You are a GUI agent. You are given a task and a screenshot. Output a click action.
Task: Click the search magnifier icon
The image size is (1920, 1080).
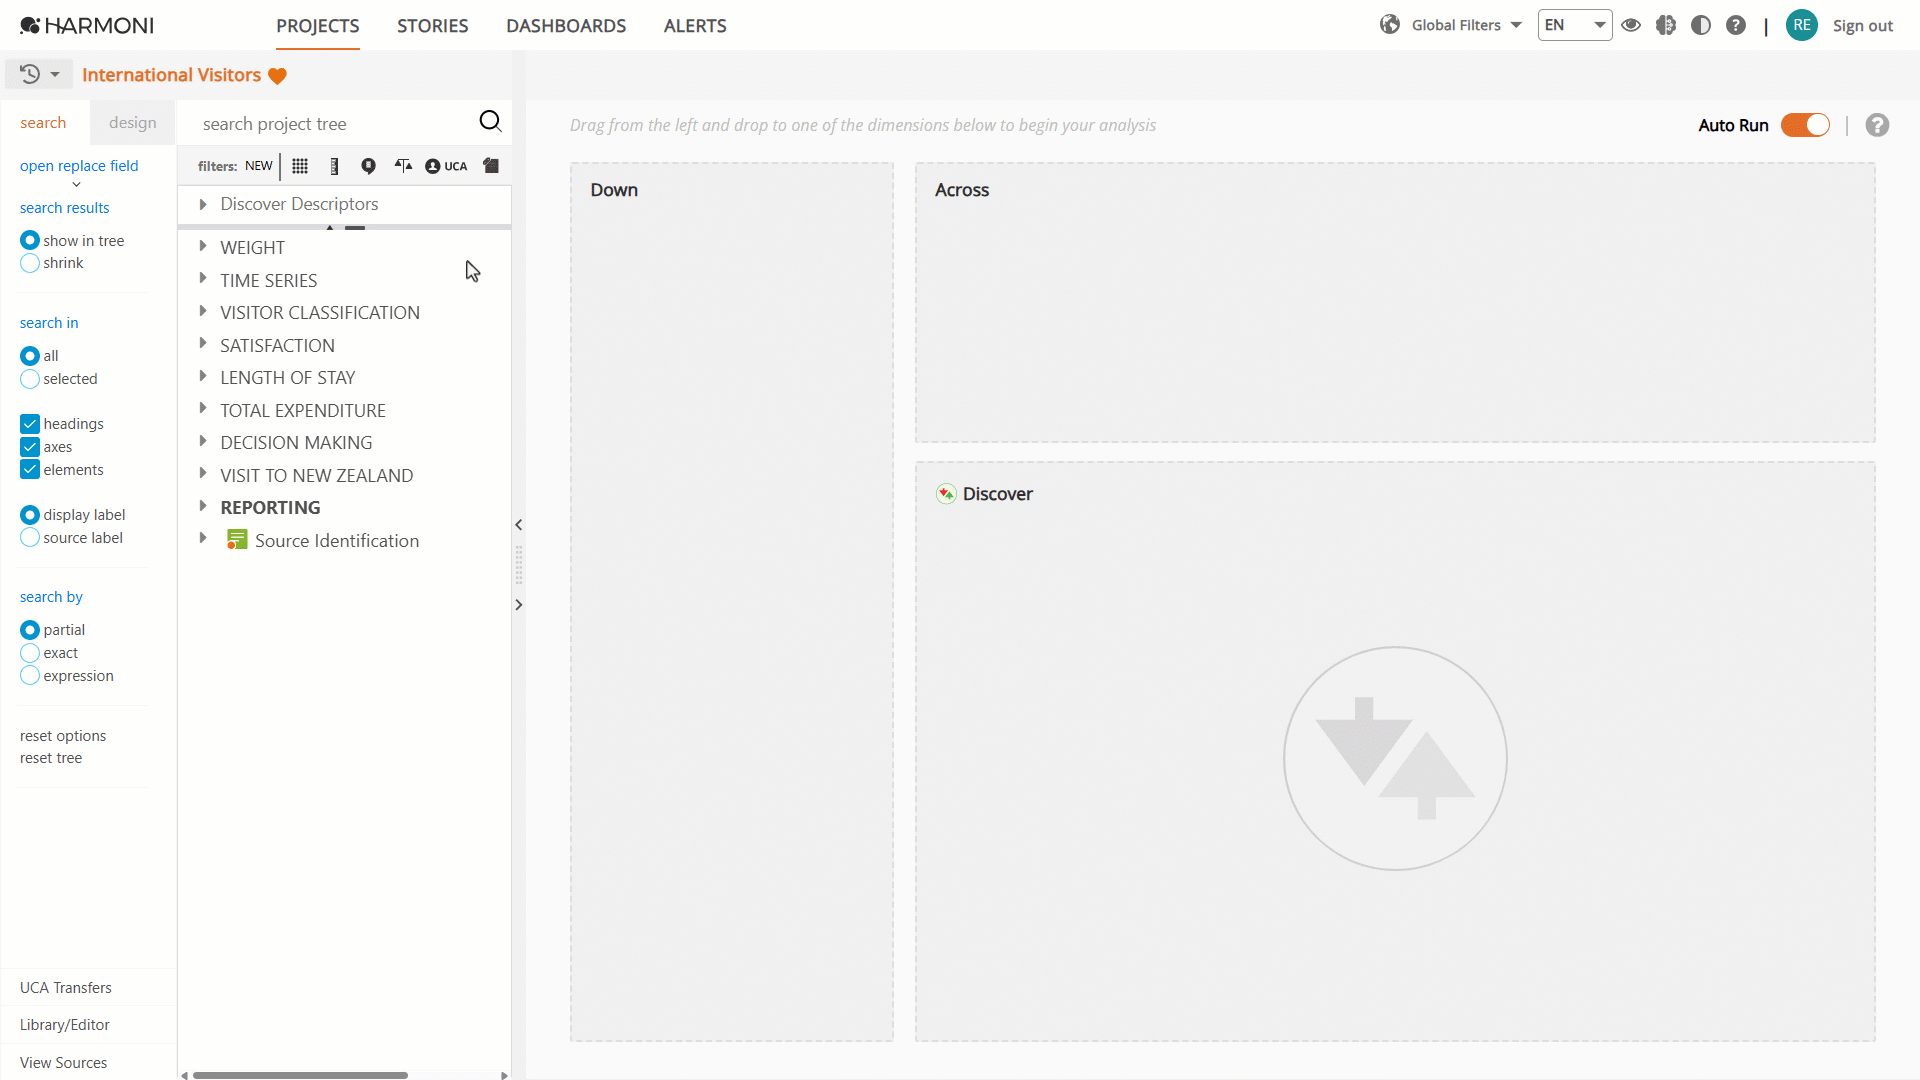[490, 122]
